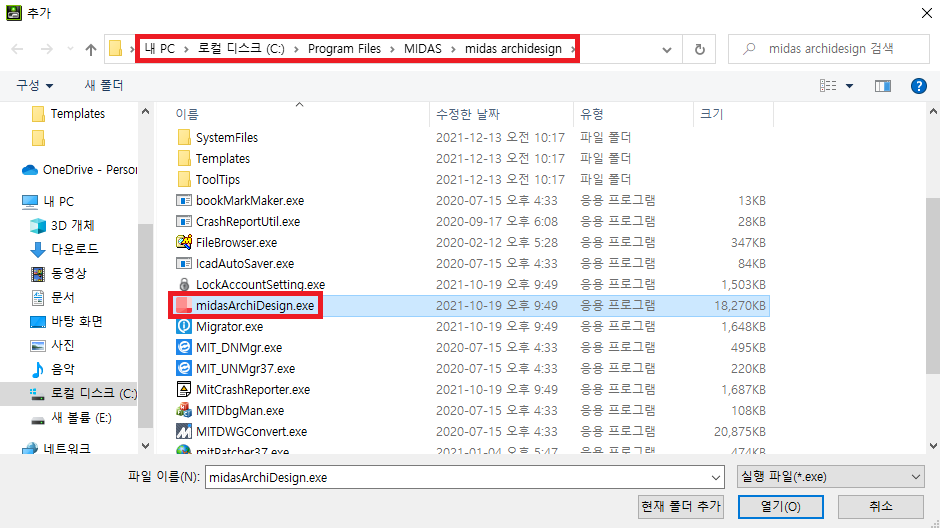The height and width of the screenshot is (528, 940).
Task: Select the Migrator.exe file icon
Action: [x=183, y=326]
